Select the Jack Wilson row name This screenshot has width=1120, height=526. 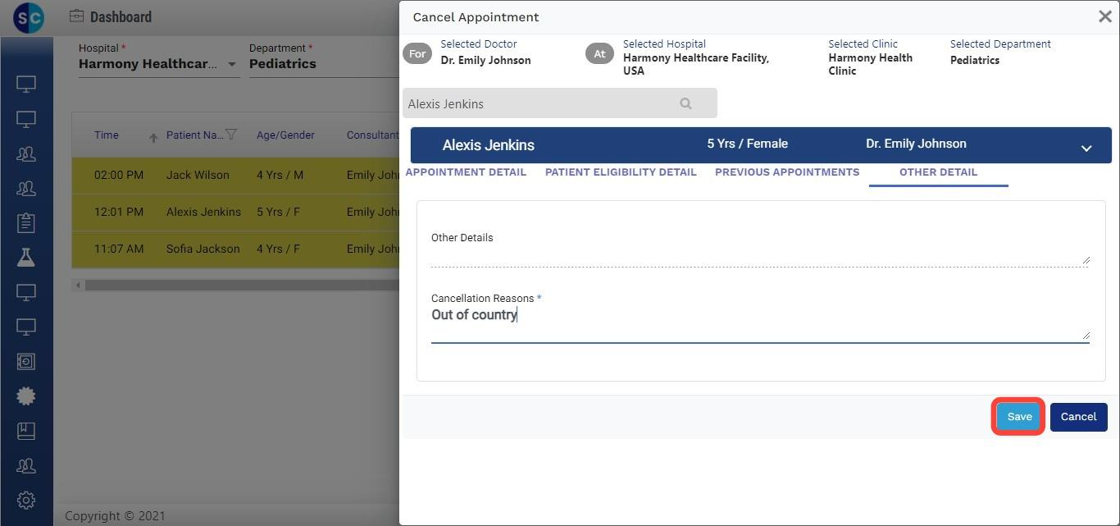(198, 175)
